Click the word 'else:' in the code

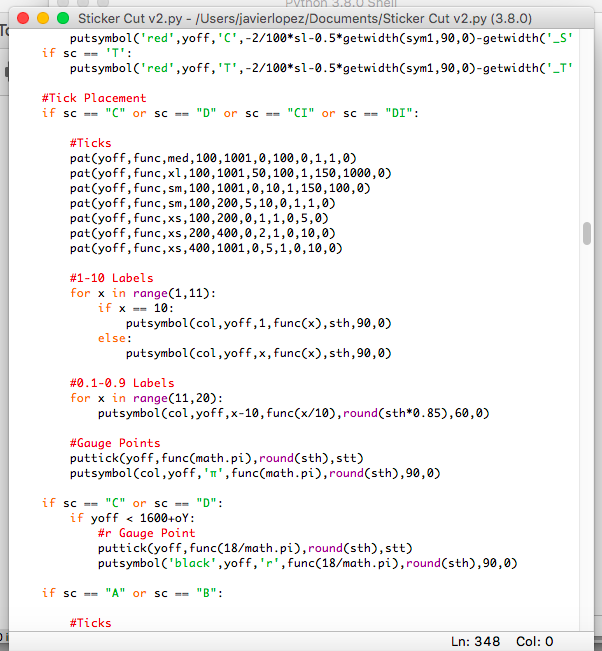coord(115,338)
